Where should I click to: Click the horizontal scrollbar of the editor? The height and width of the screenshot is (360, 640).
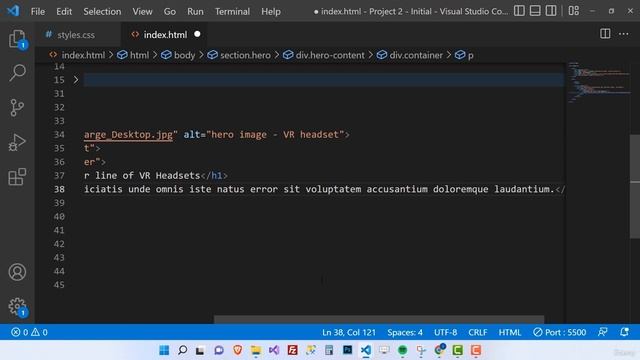pos(379,319)
